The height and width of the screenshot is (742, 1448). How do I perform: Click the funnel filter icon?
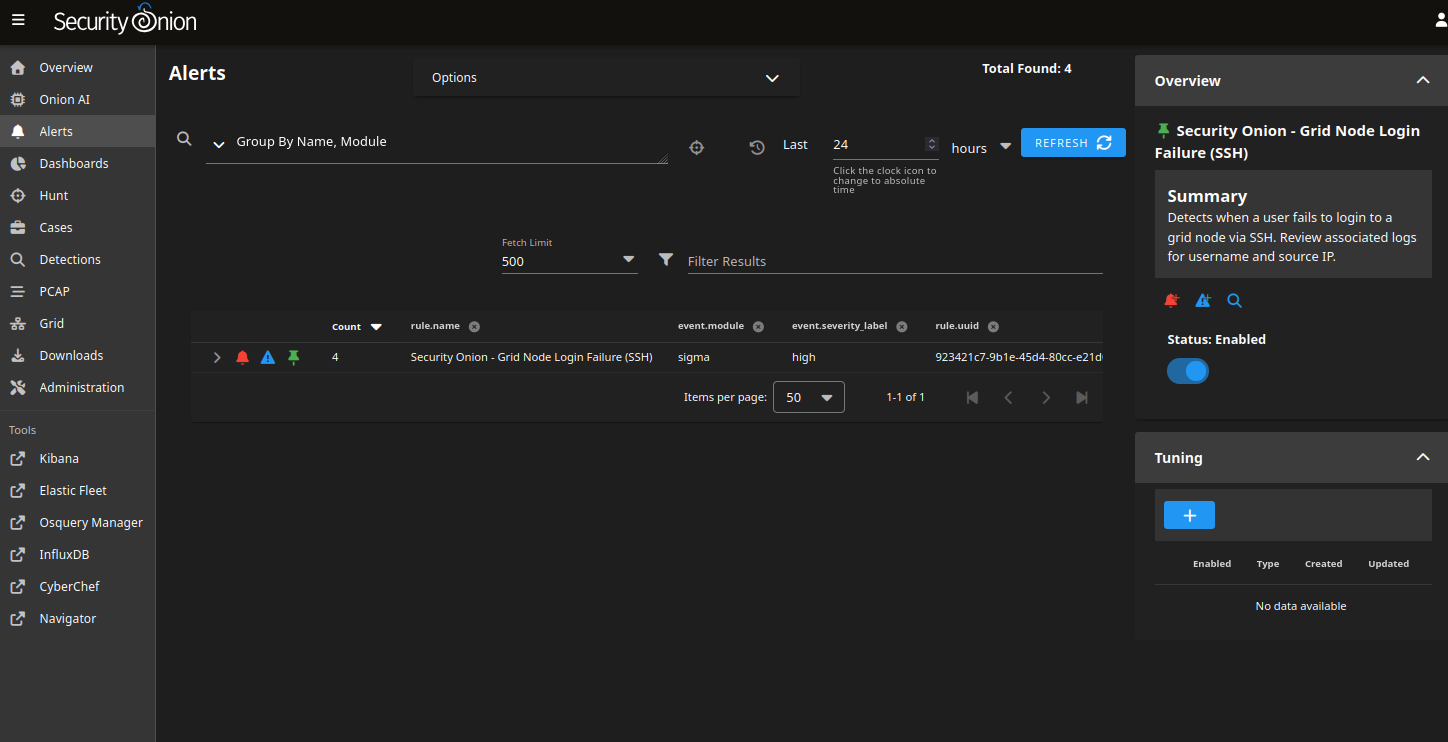coord(666,260)
